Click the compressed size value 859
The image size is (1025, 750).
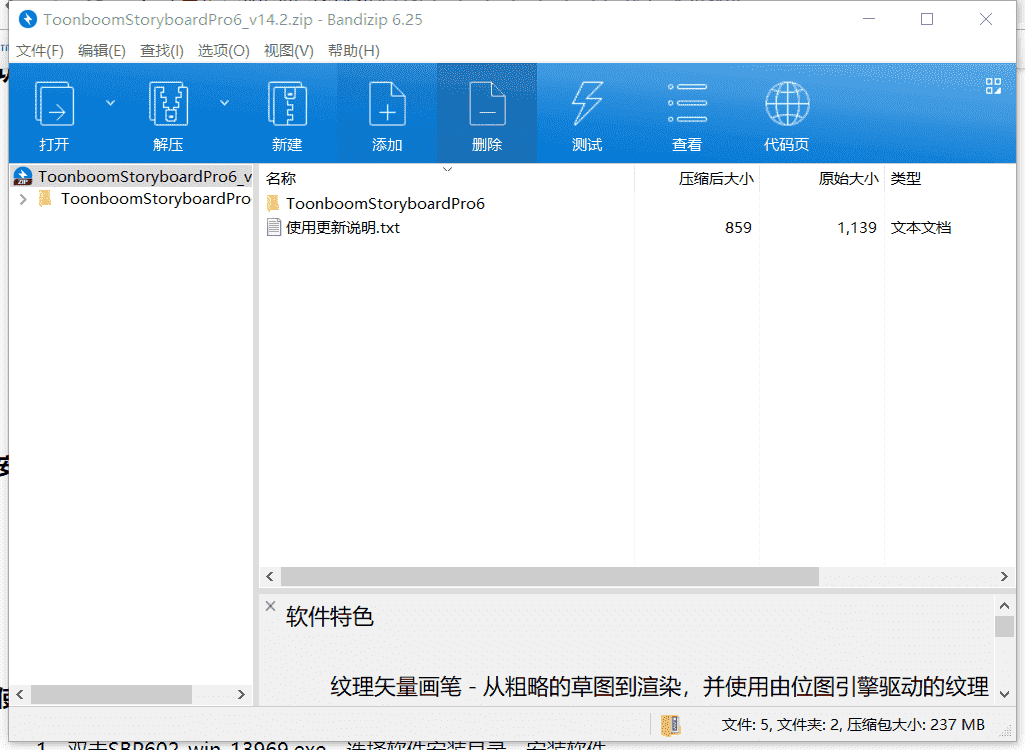point(738,228)
